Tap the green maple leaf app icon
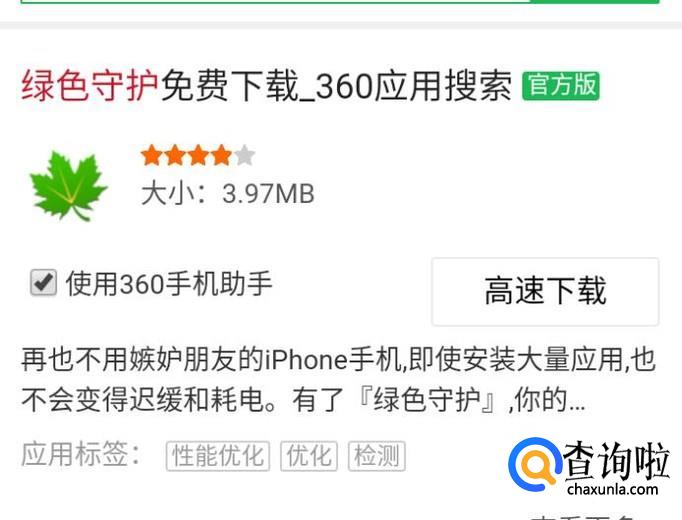The height and width of the screenshot is (520, 682). (68, 186)
